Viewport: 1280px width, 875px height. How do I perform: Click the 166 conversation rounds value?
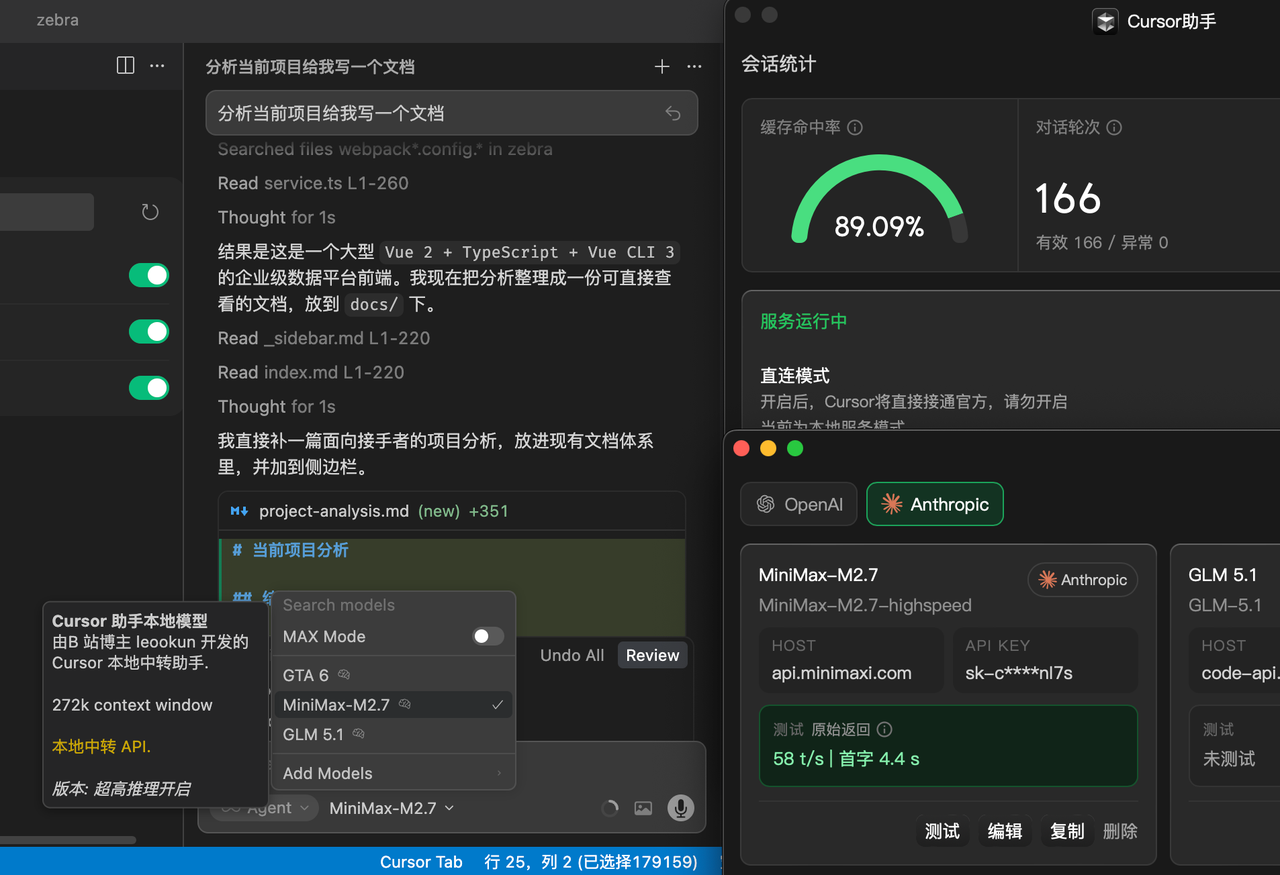click(1068, 198)
